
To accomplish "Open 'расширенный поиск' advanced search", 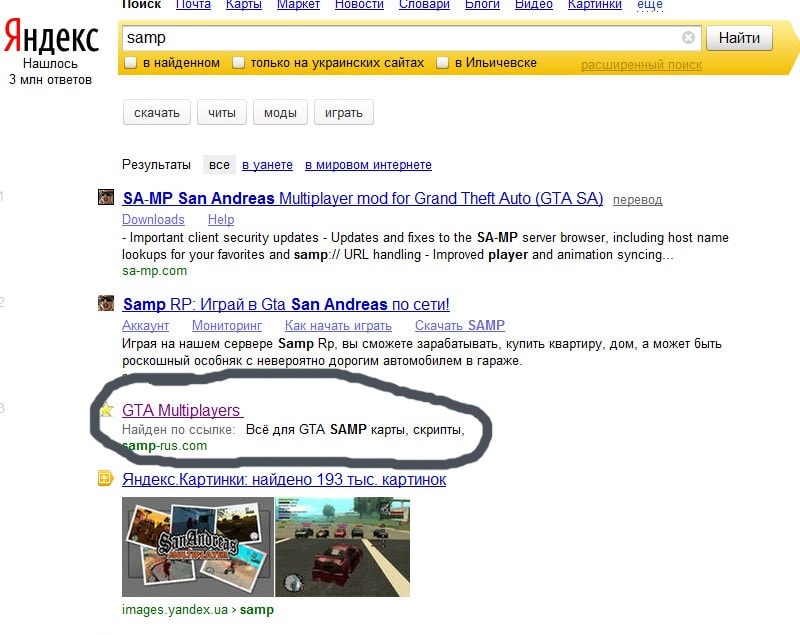I will (x=641, y=65).
